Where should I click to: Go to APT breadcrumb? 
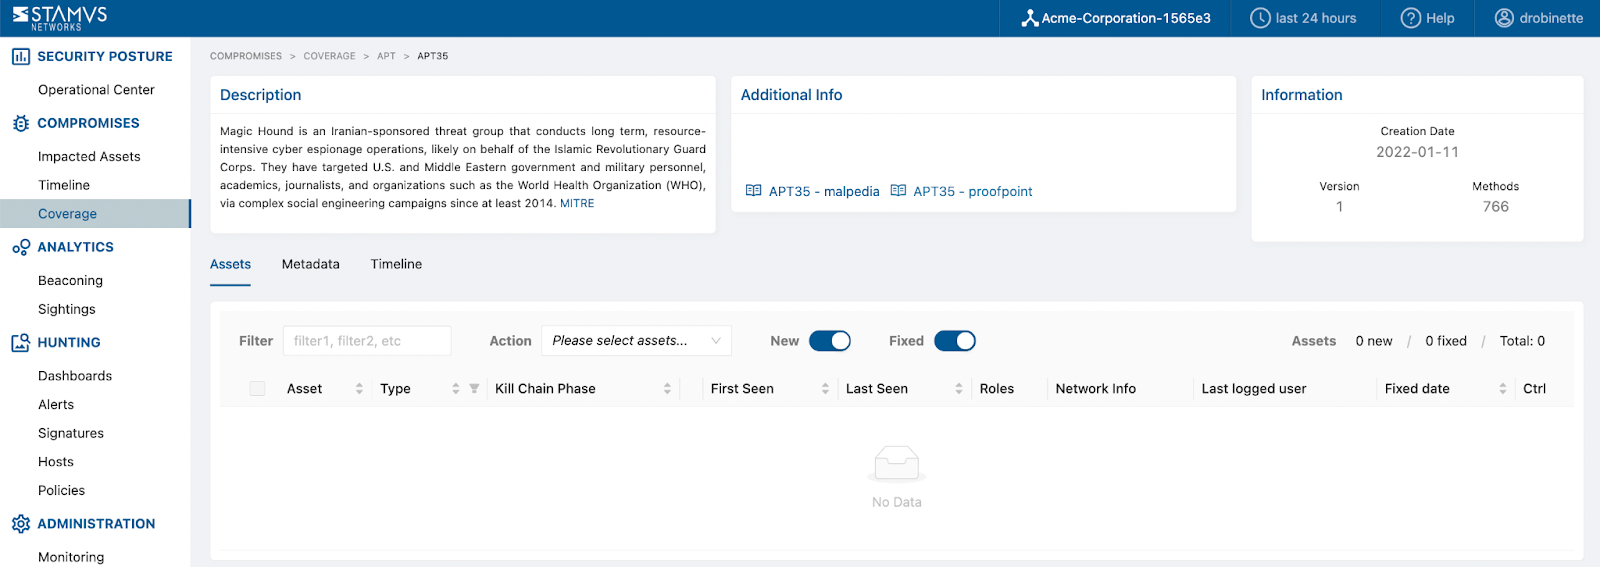pos(386,56)
